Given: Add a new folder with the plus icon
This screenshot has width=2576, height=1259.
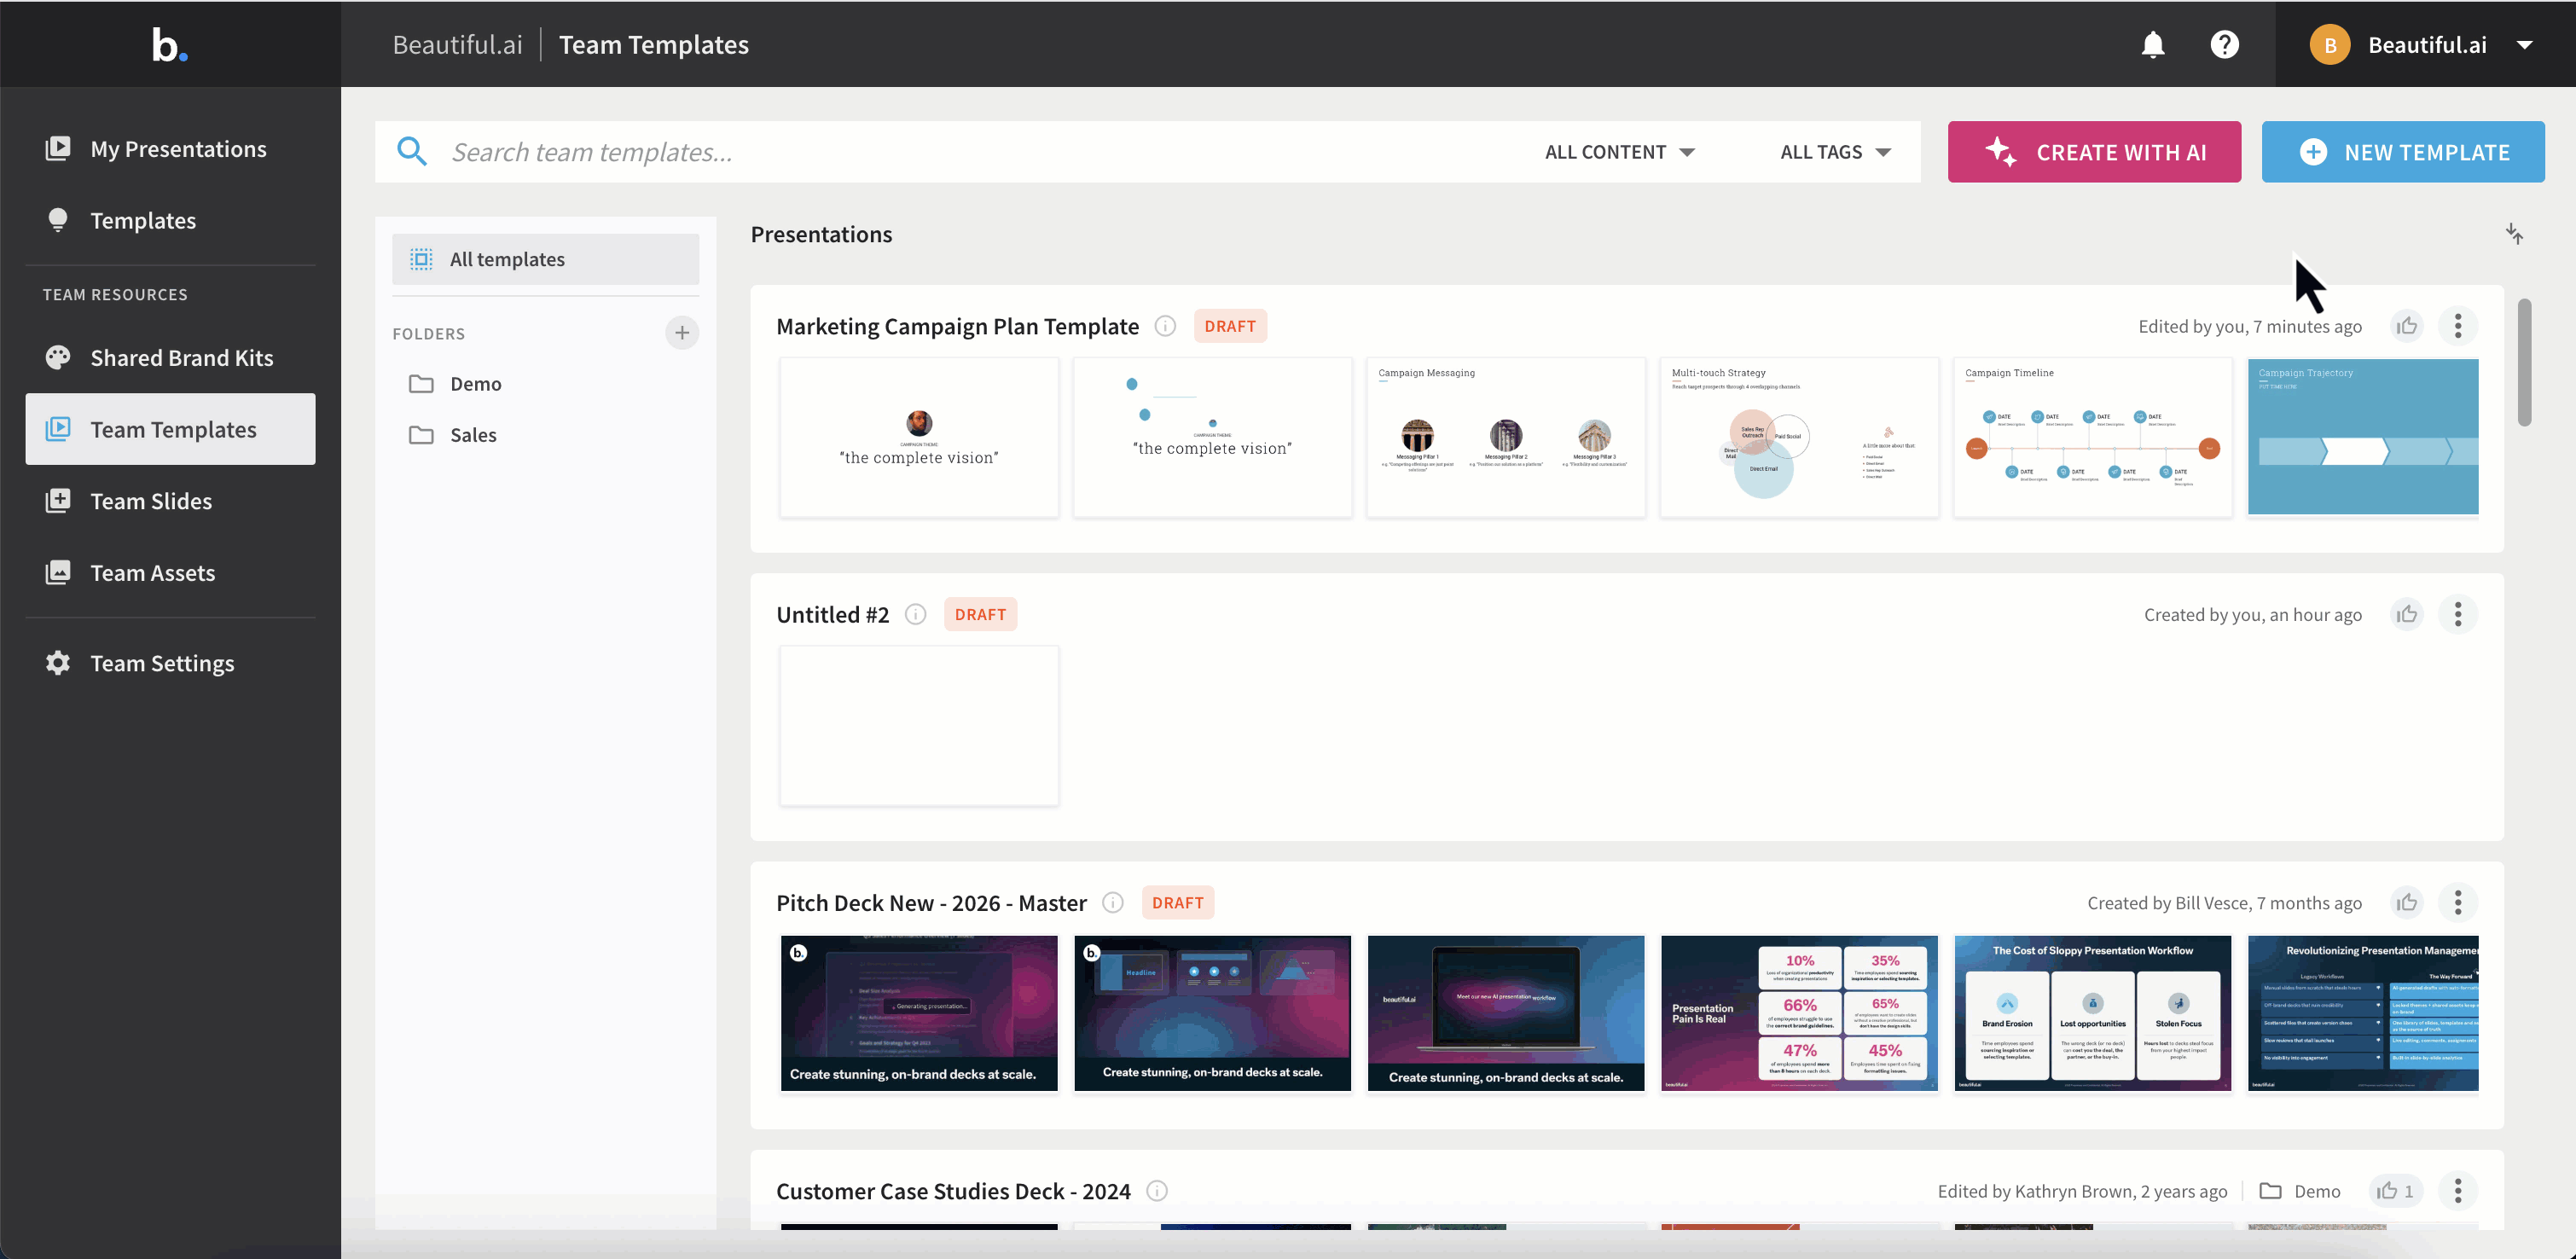Looking at the screenshot, I should click(682, 333).
